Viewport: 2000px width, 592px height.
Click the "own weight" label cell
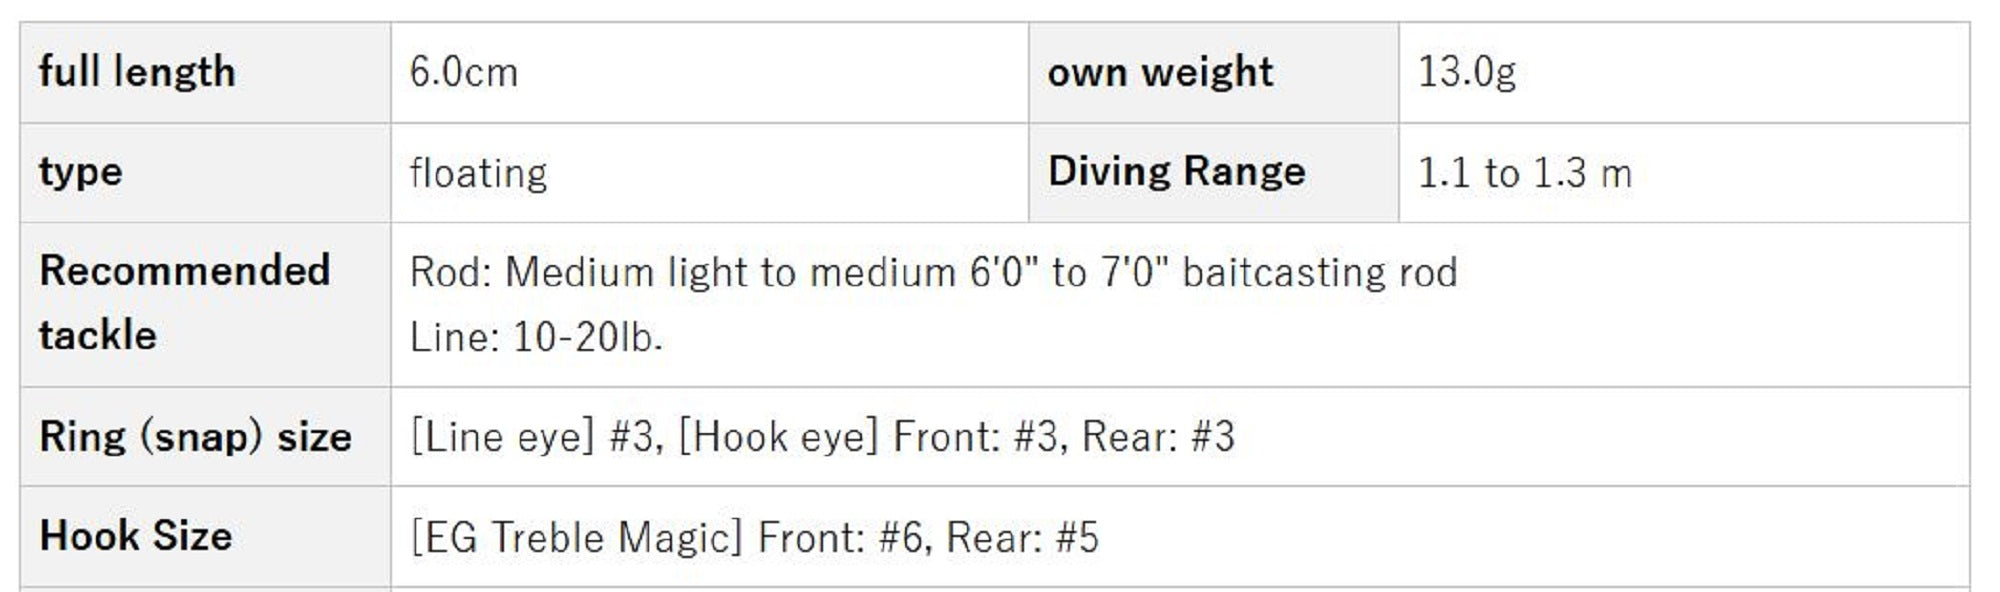click(x=1160, y=73)
